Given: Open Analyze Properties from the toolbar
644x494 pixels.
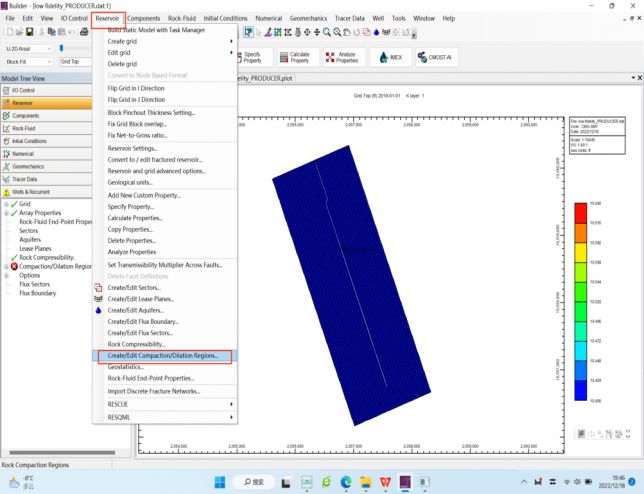Looking at the screenshot, I should (x=343, y=57).
